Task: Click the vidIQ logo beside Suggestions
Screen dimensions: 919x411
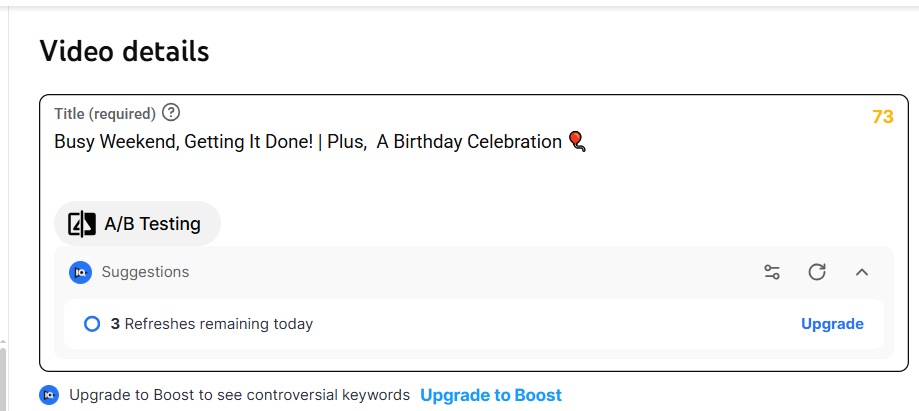Action: [80, 272]
